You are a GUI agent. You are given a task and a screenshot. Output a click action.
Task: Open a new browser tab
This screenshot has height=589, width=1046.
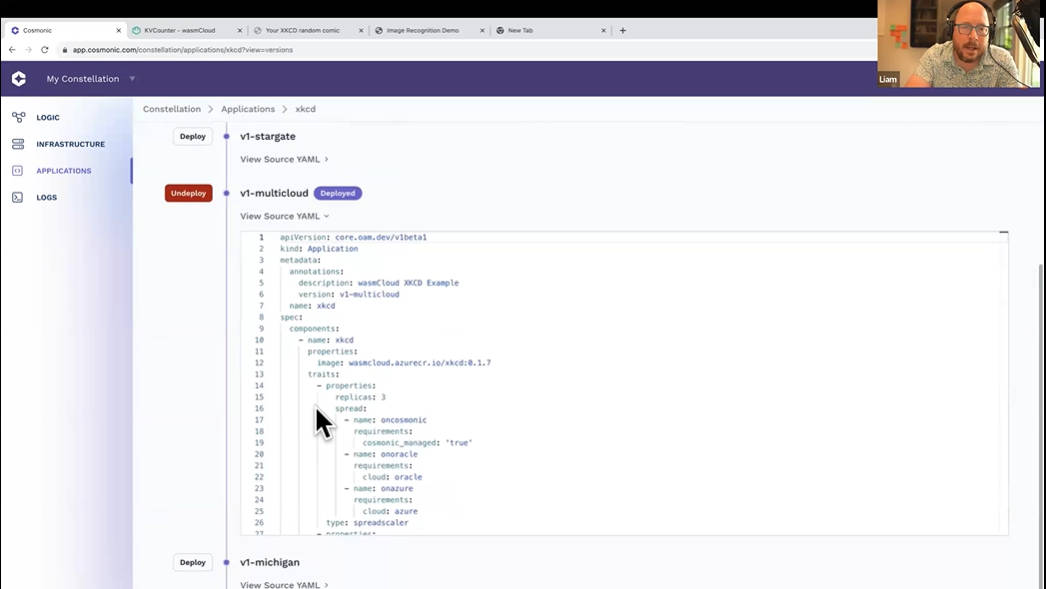pyautogui.click(x=623, y=30)
